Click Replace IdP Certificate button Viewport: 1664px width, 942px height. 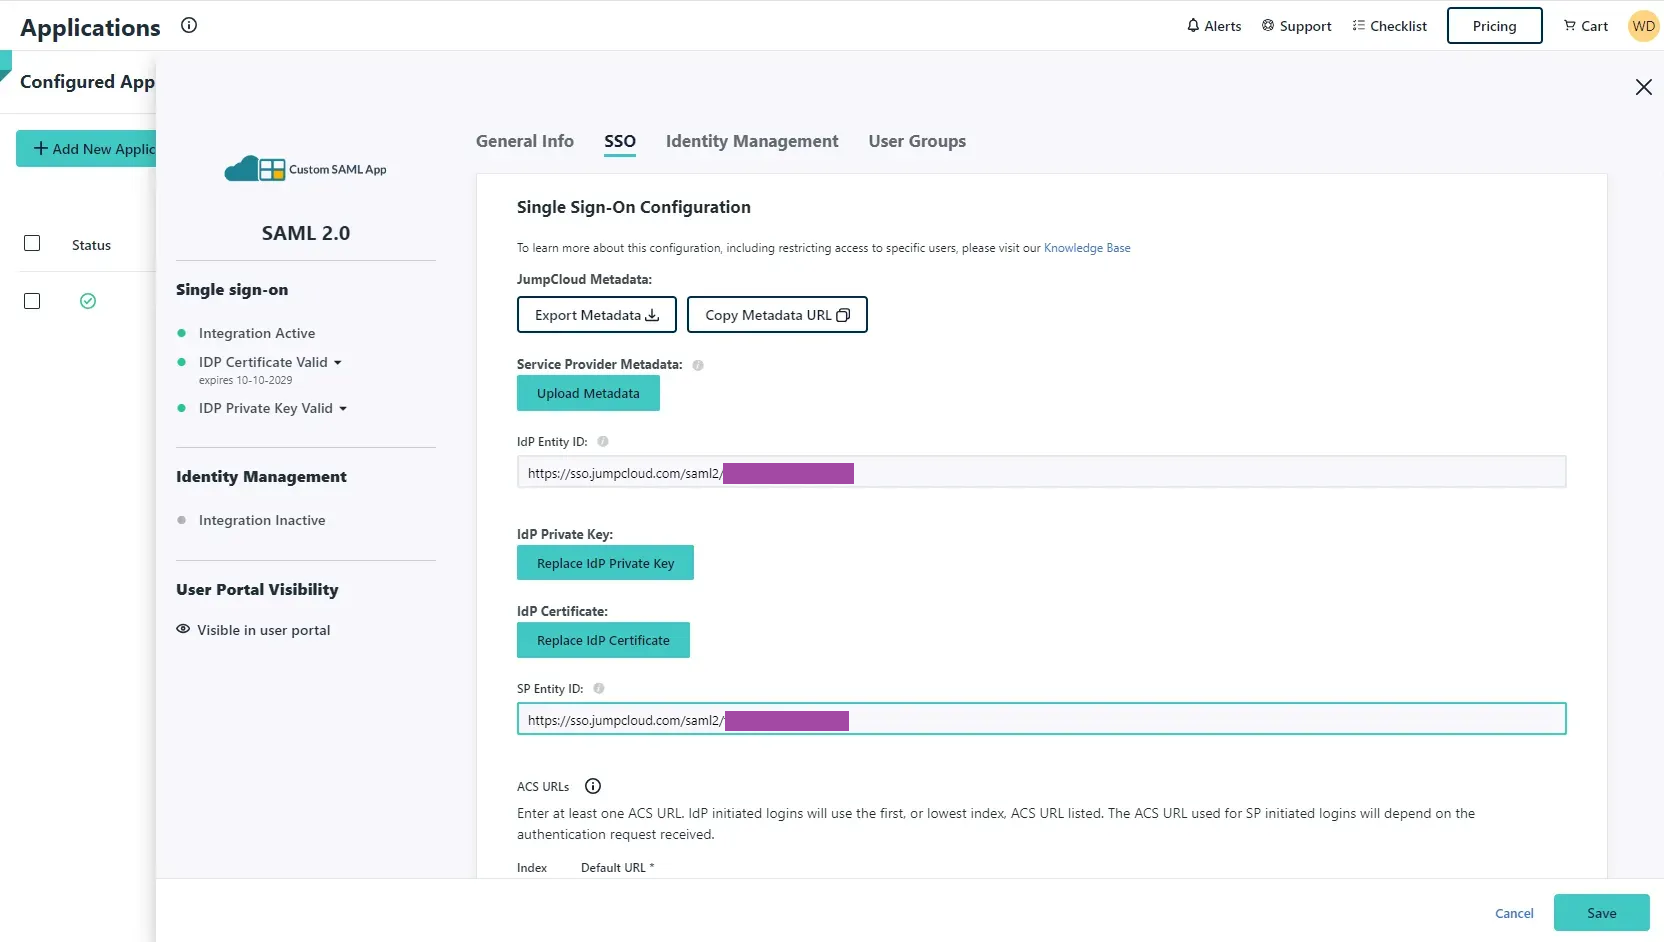(603, 640)
